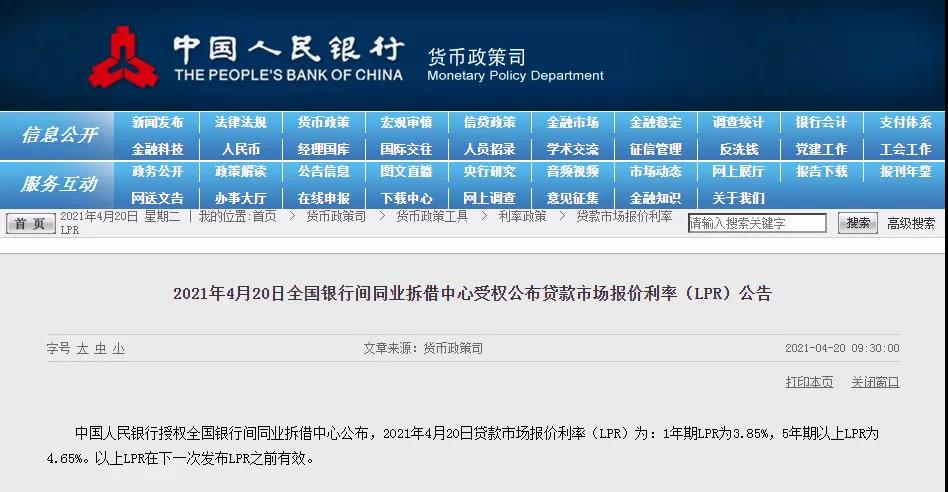The height and width of the screenshot is (492, 948).
Task: Select 宏观审慎 in the navigation
Action: click(x=406, y=123)
